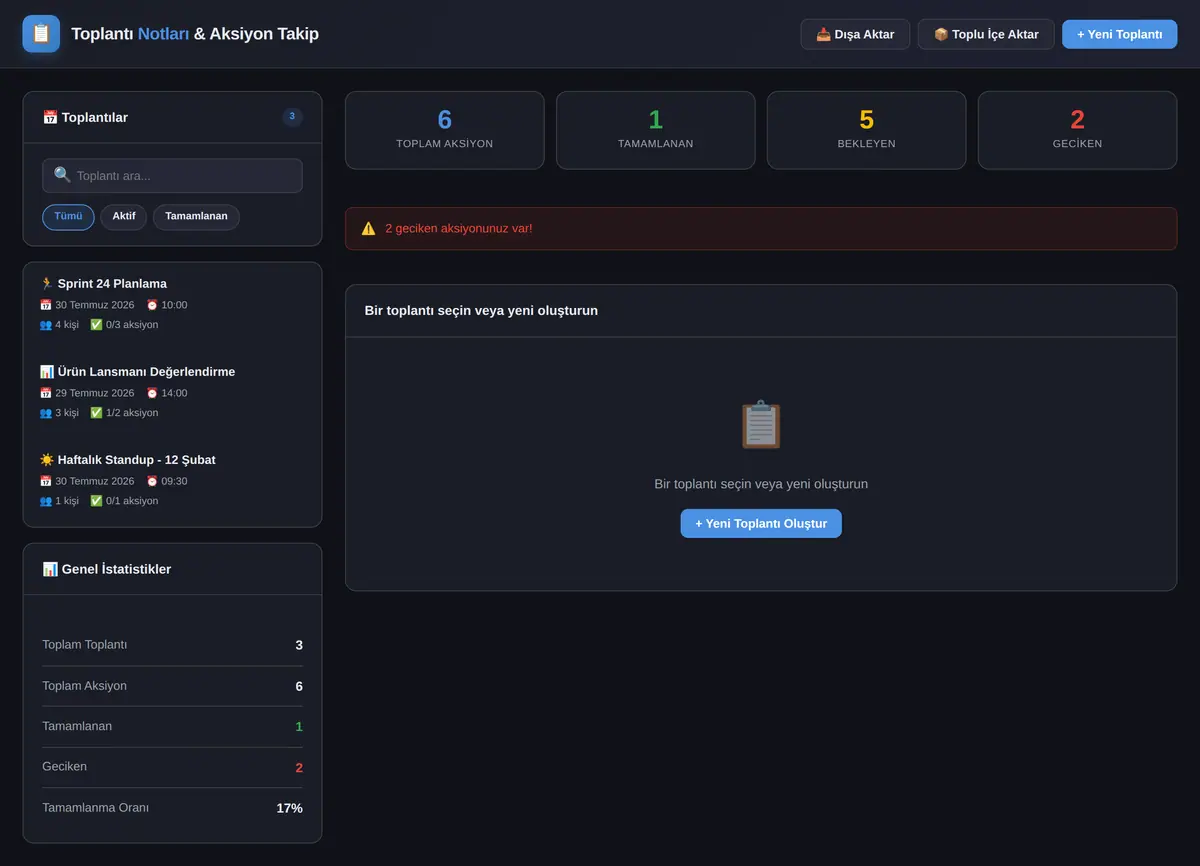Click + Yeni Toplantı in header

(x=1120, y=34)
